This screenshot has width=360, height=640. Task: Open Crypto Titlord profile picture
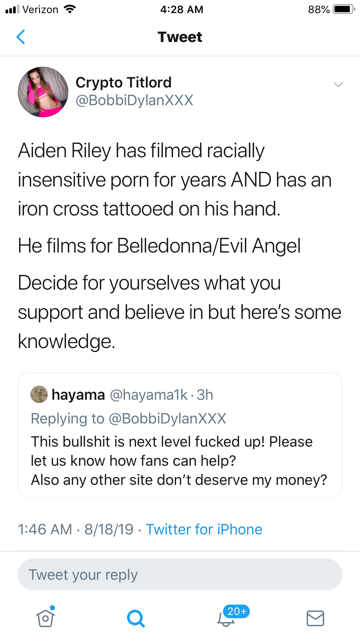(43, 92)
